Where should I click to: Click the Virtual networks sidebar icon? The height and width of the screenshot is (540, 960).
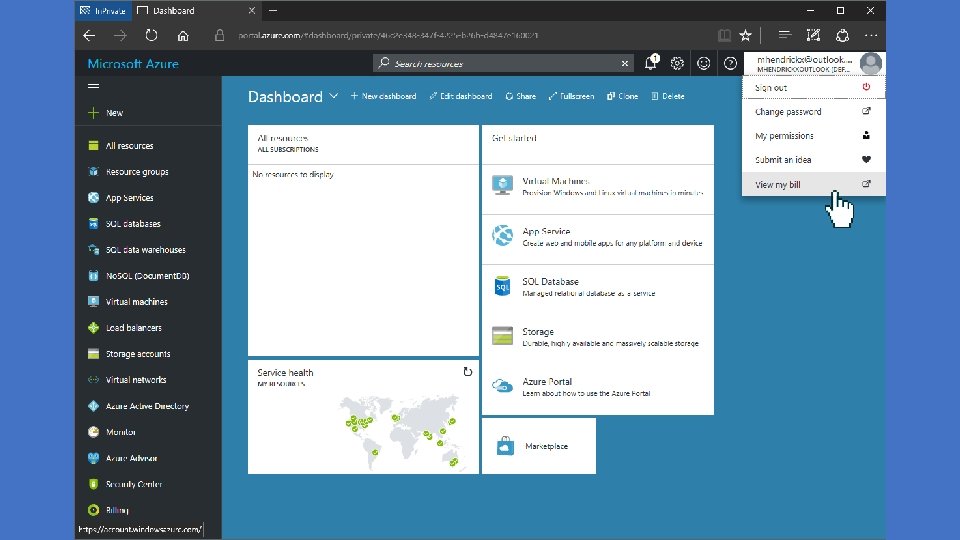pos(93,380)
